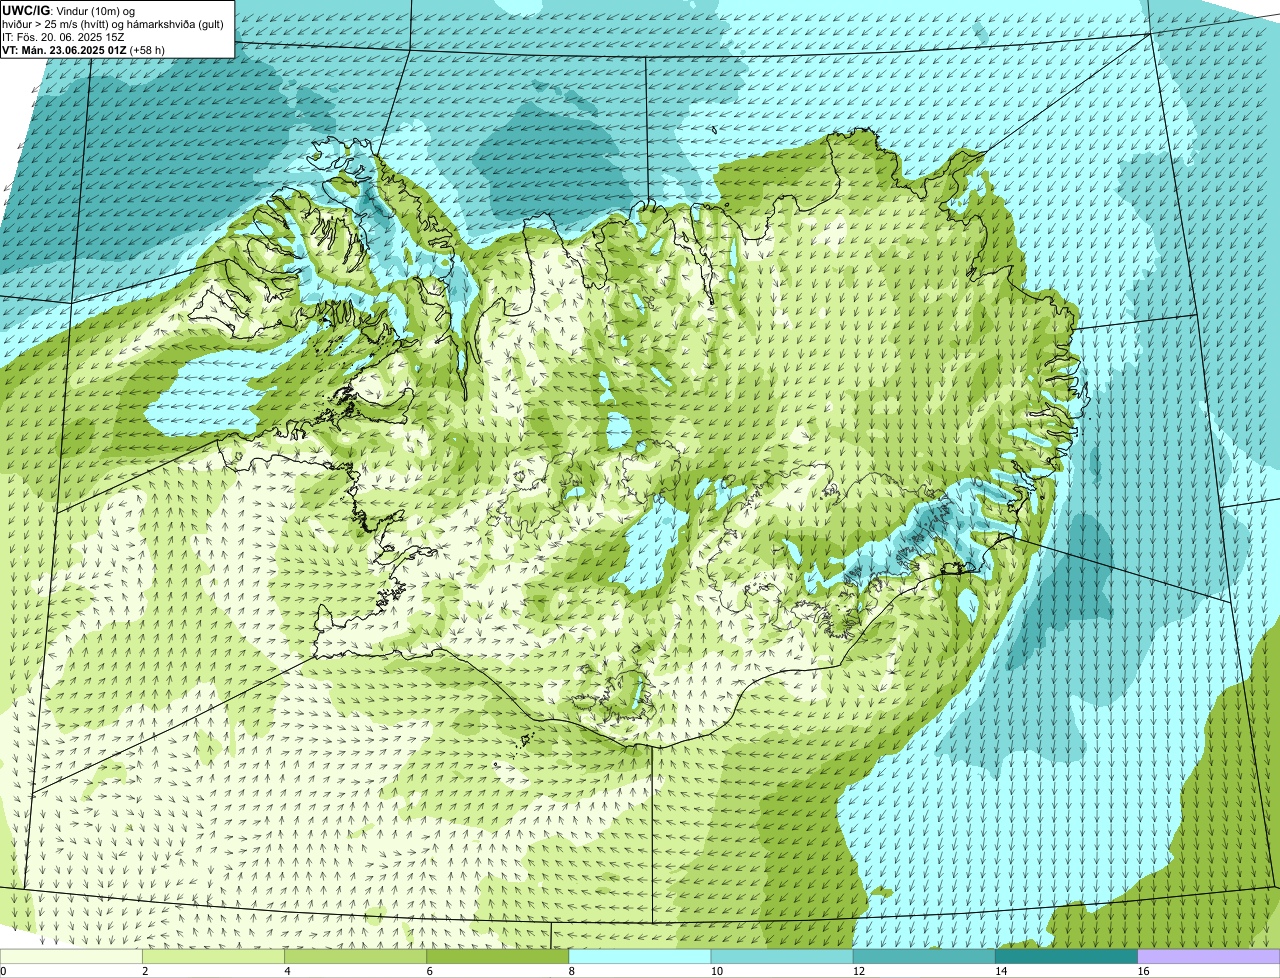Click the '6' label under the color scale
Viewport: 1280px width, 978px height.
429,971
